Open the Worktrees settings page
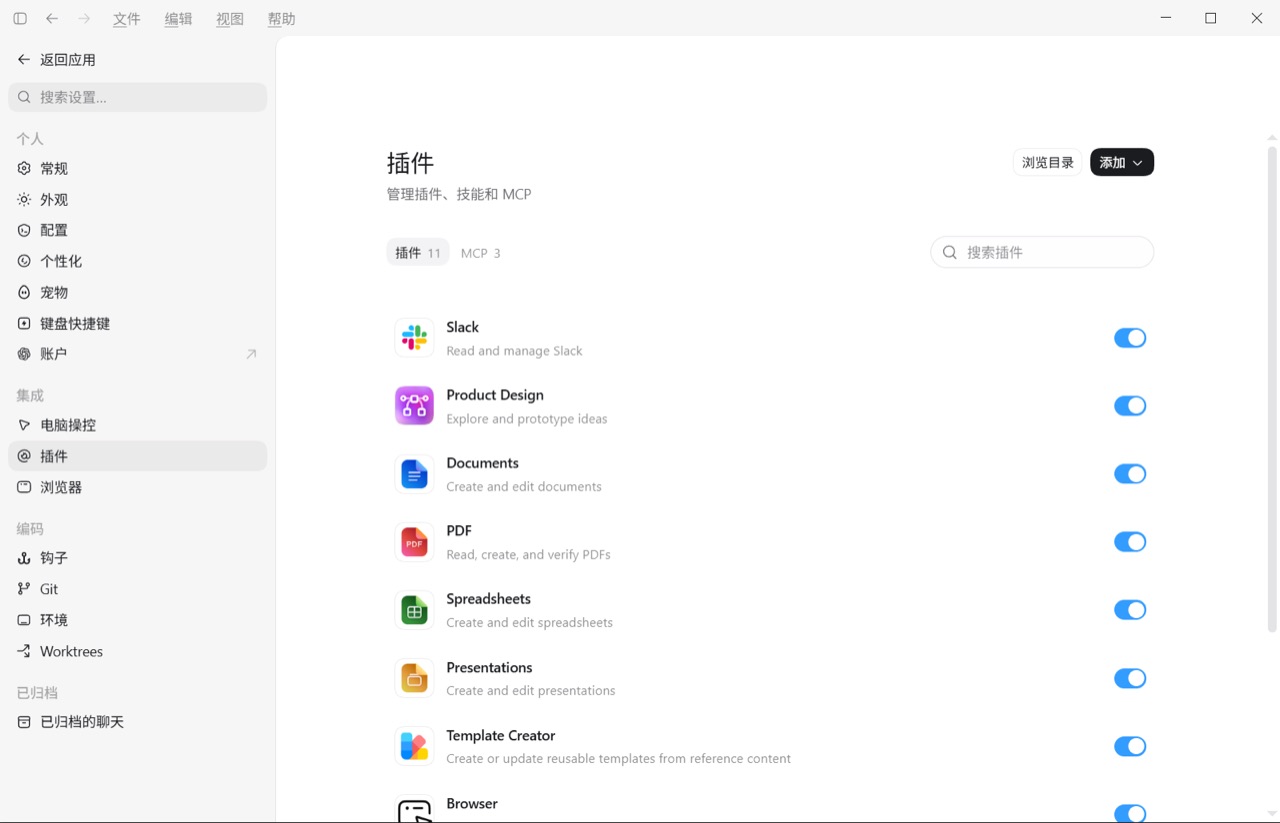The image size is (1280, 823). [138, 651]
